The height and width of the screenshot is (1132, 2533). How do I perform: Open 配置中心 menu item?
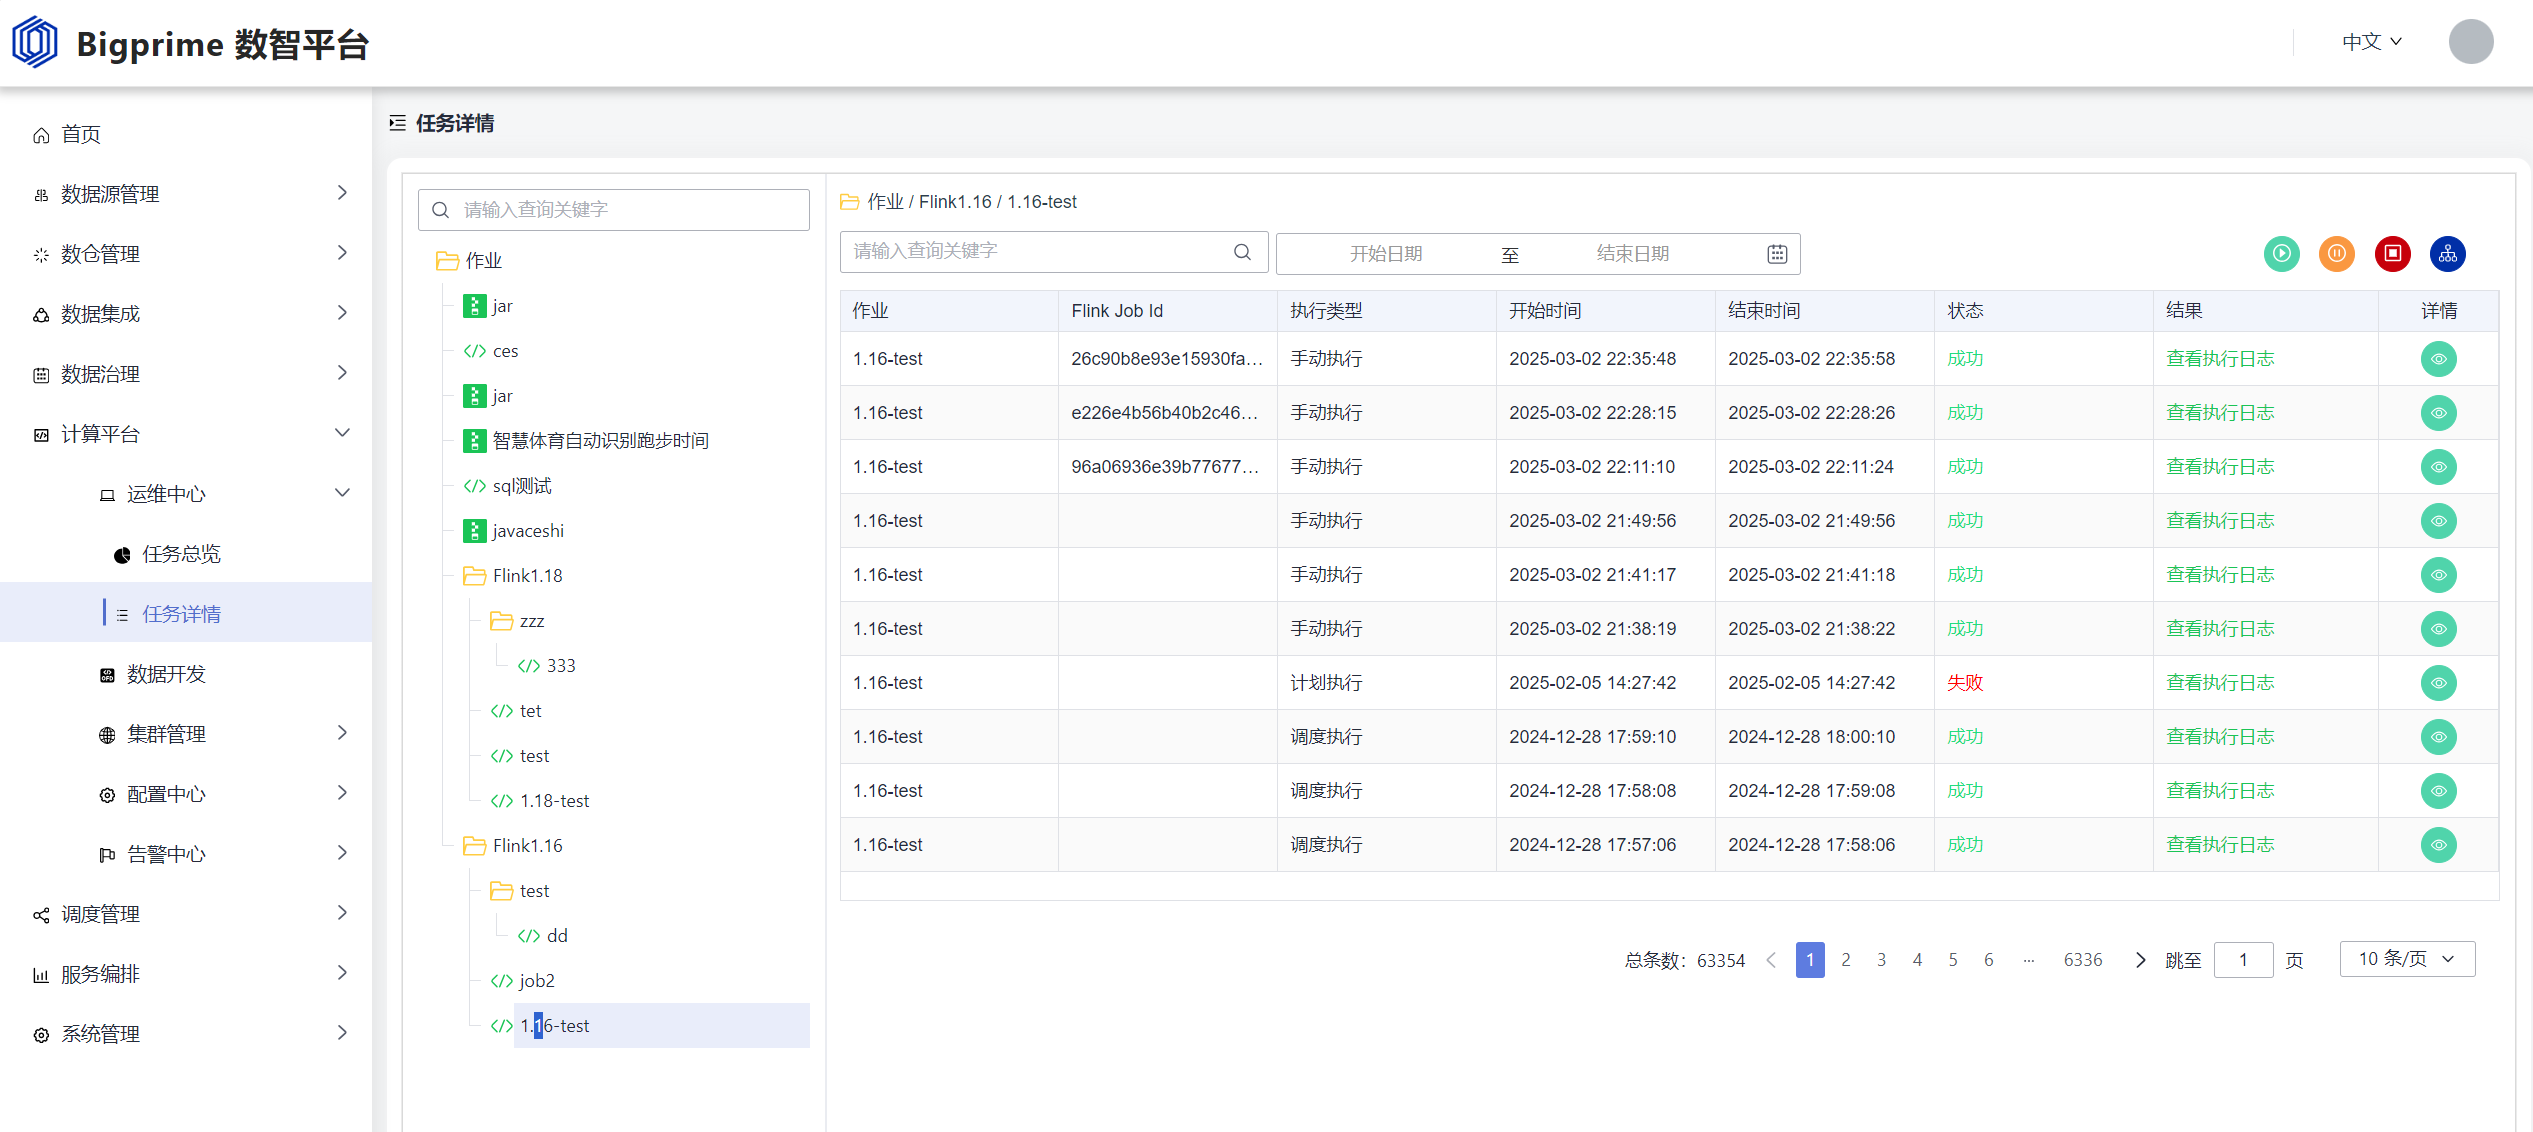tap(186, 794)
